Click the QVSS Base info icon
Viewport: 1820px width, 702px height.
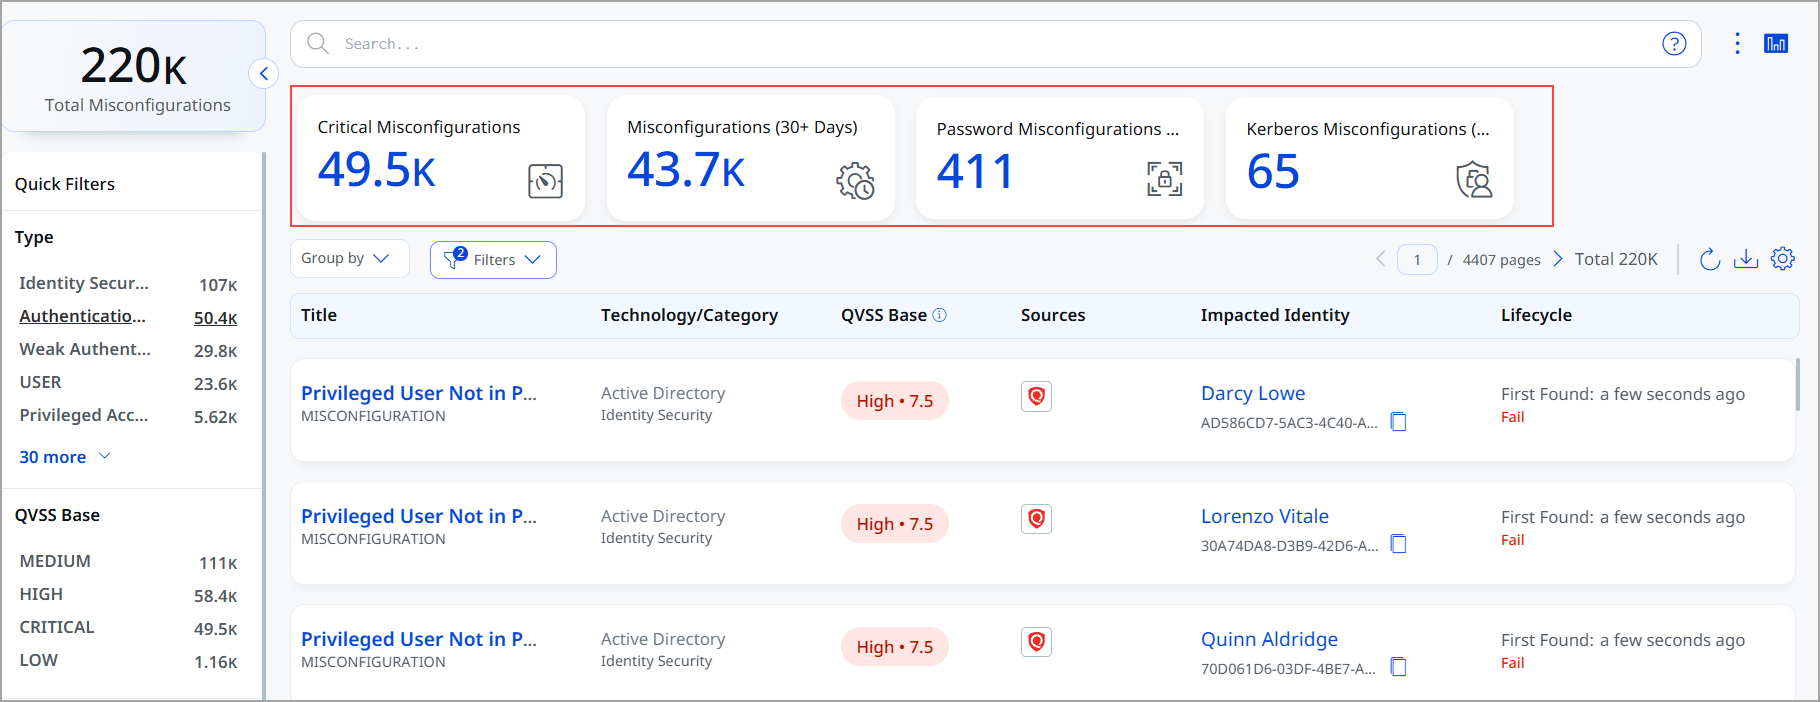(x=940, y=315)
